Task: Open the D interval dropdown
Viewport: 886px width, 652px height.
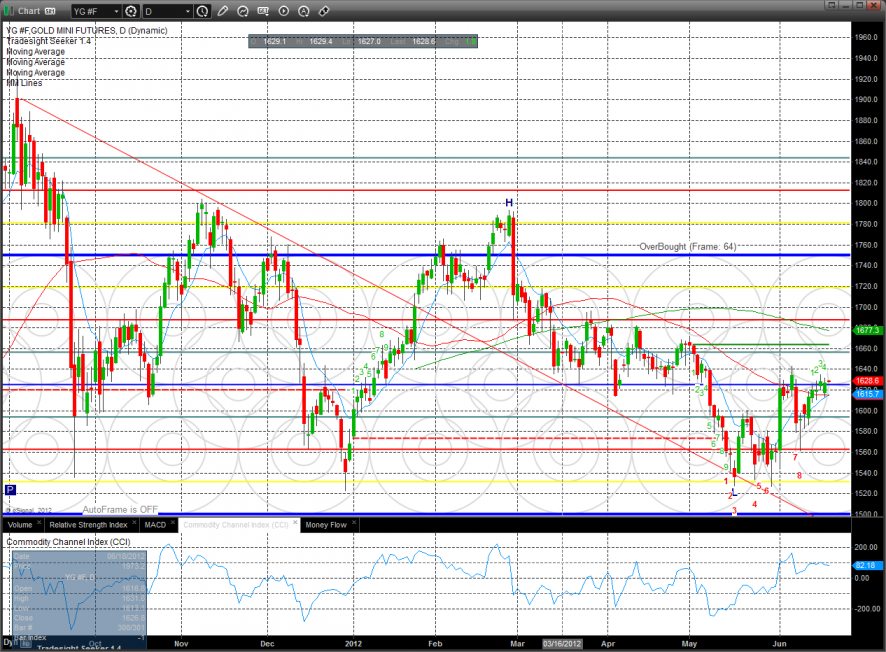Action: (168, 12)
